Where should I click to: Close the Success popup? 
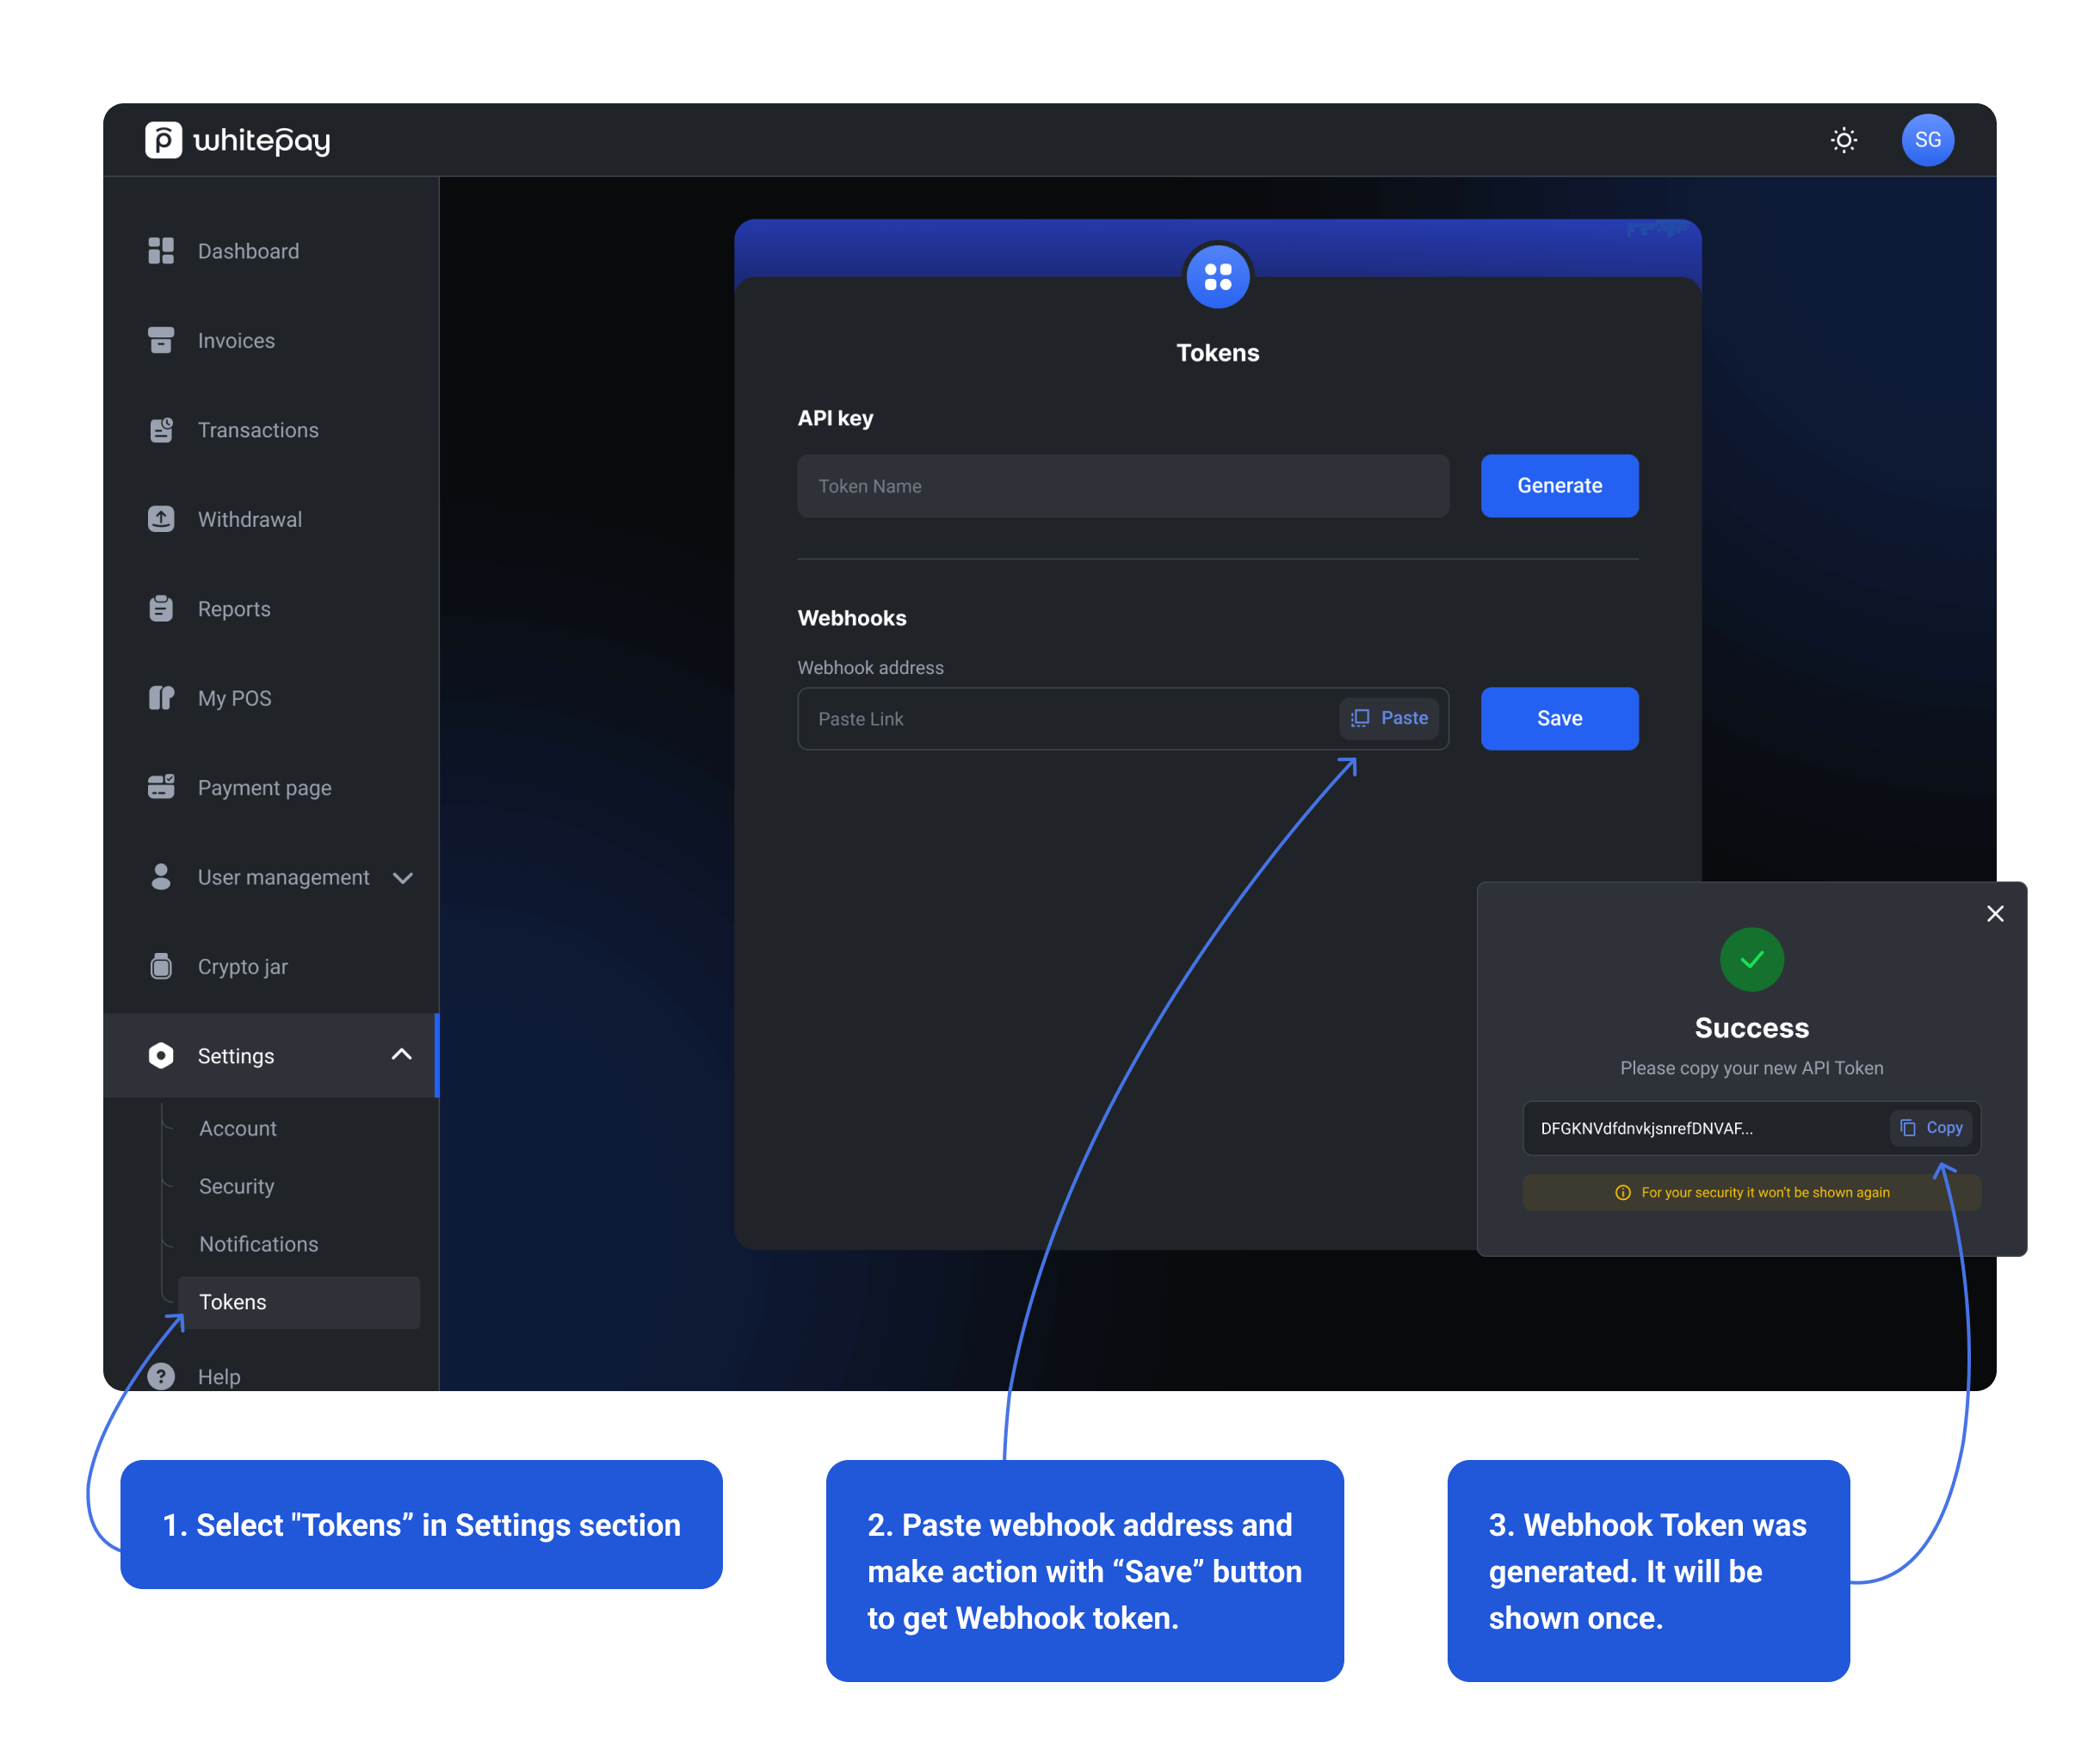coord(1994,914)
